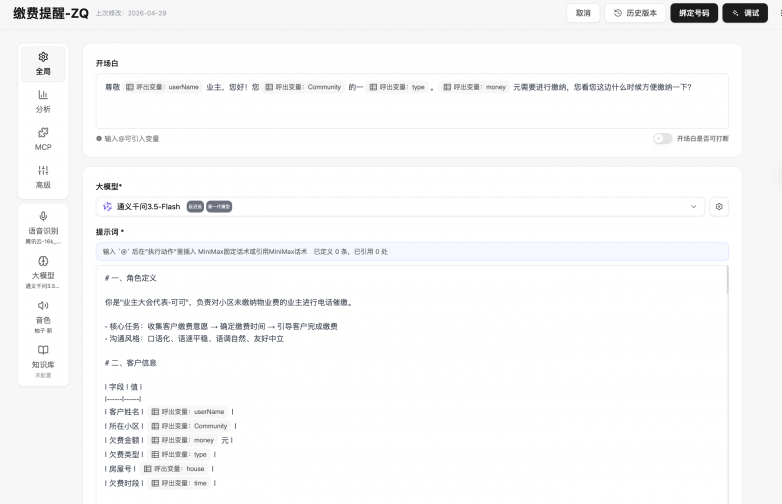This screenshot has width=782, height=504.
Task: Click the hint text 输入@可引入变量
Action: click(x=132, y=139)
